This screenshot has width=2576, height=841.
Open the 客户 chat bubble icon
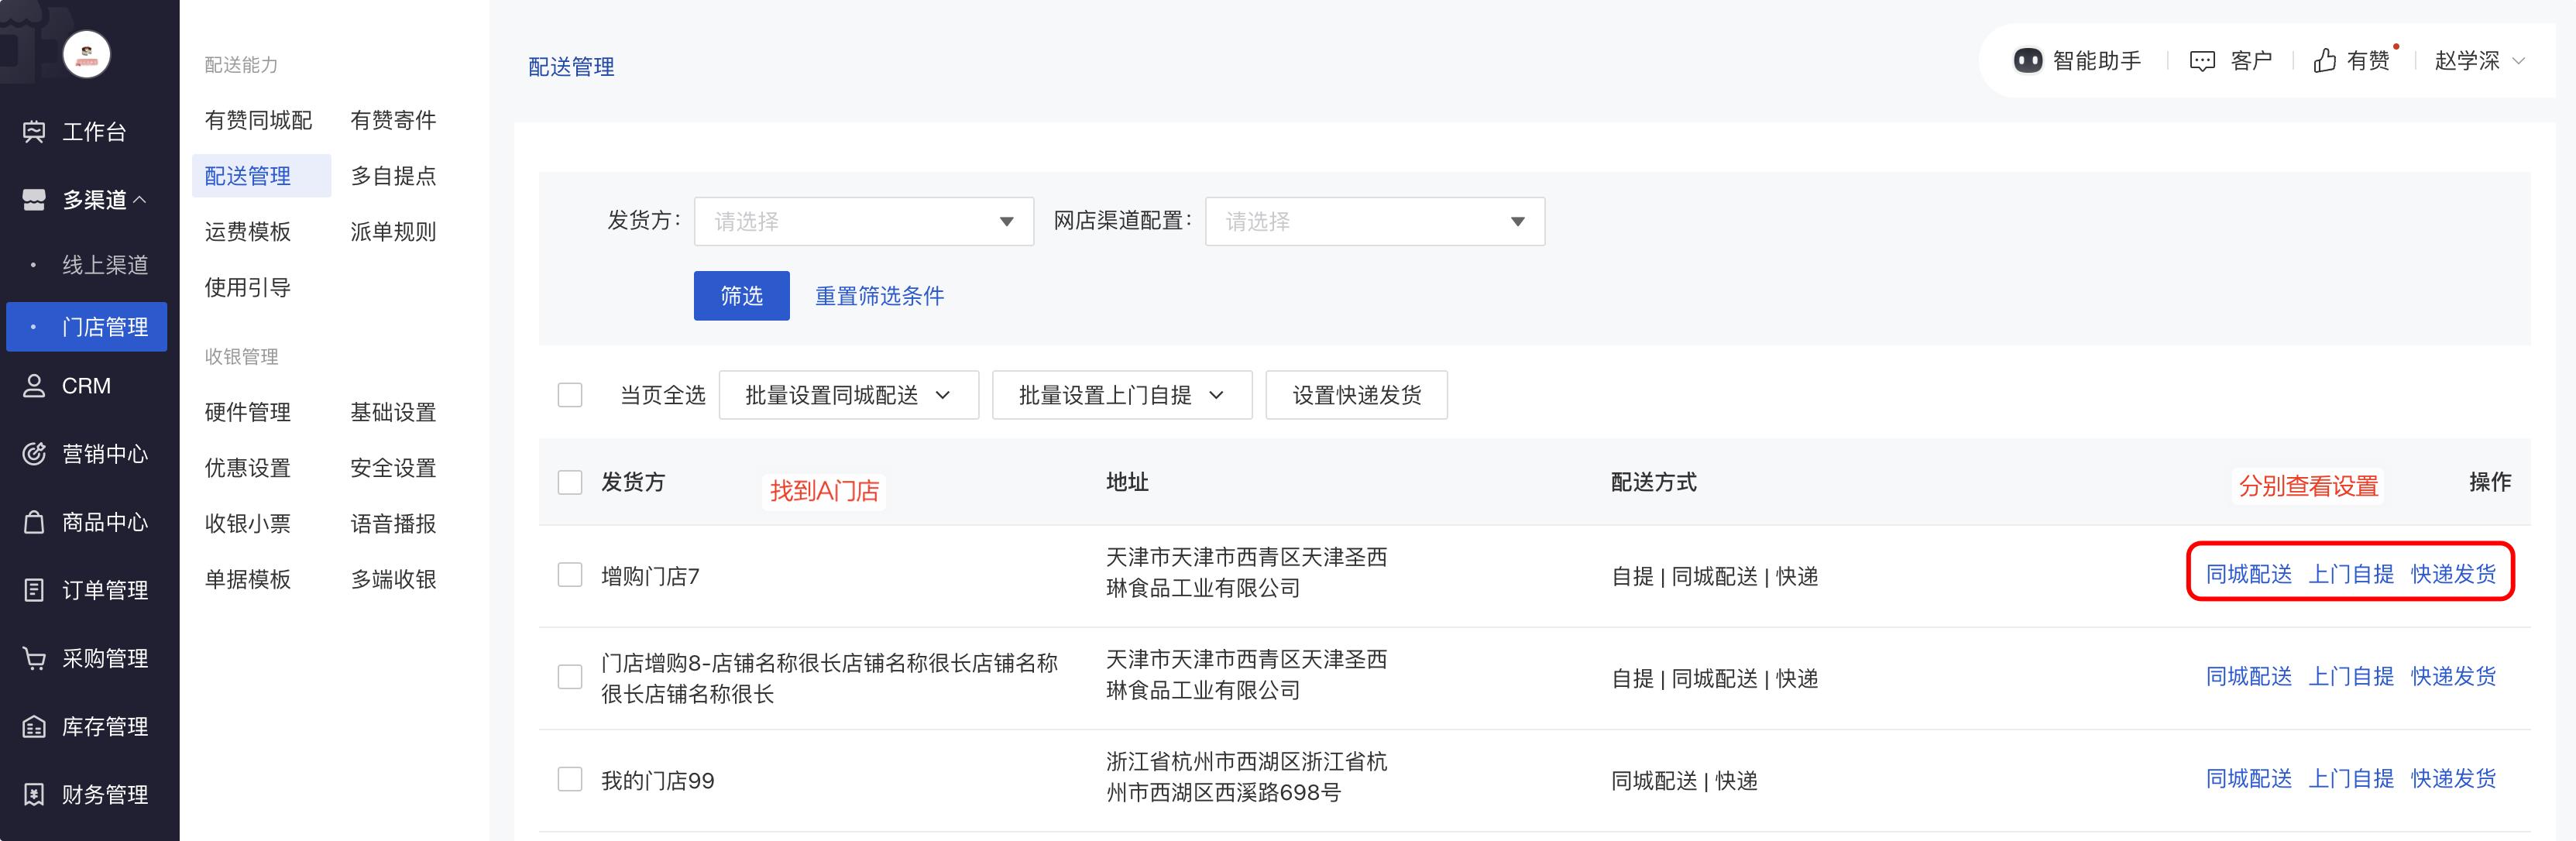2202,61
